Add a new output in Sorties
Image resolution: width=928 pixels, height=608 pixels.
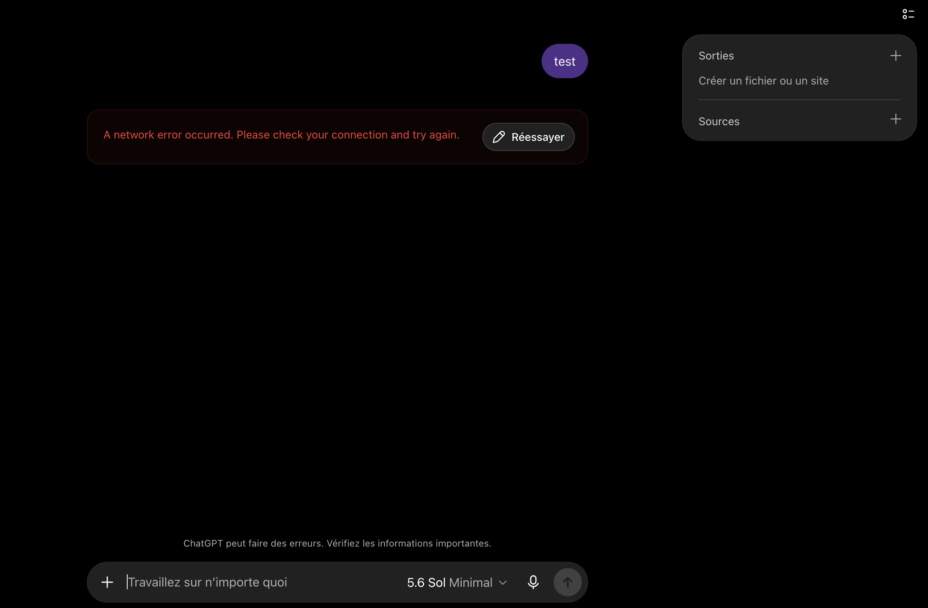click(x=895, y=56)
